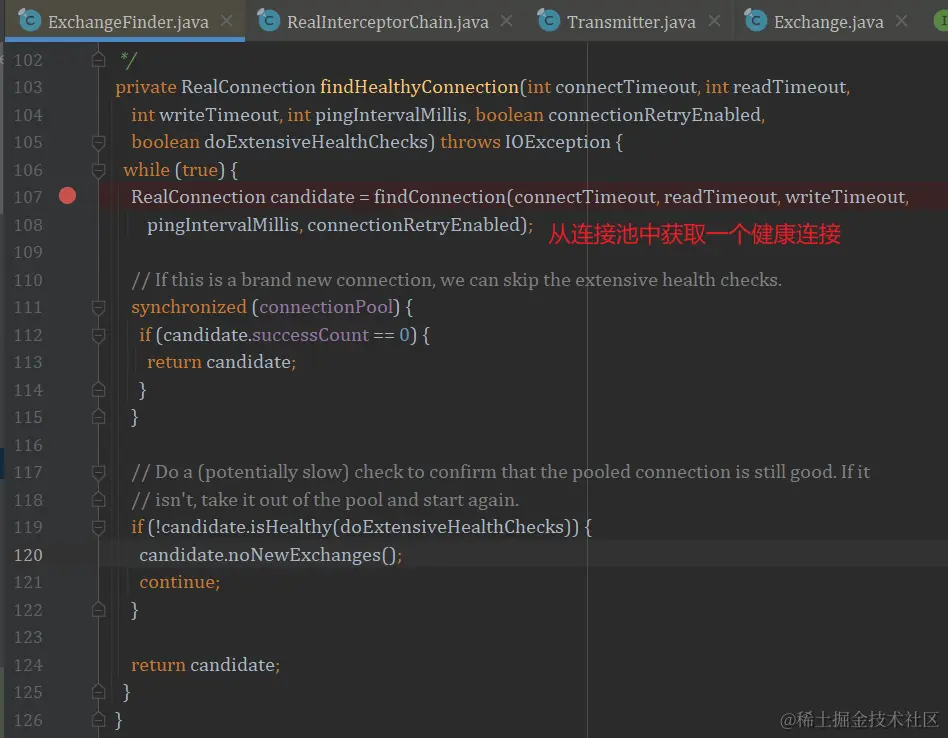Image resolution: width=948 pixels, height=738 pixels.
Task: Close the RealInterceptorChain.java tab
Action: click(x=507, y=21)
